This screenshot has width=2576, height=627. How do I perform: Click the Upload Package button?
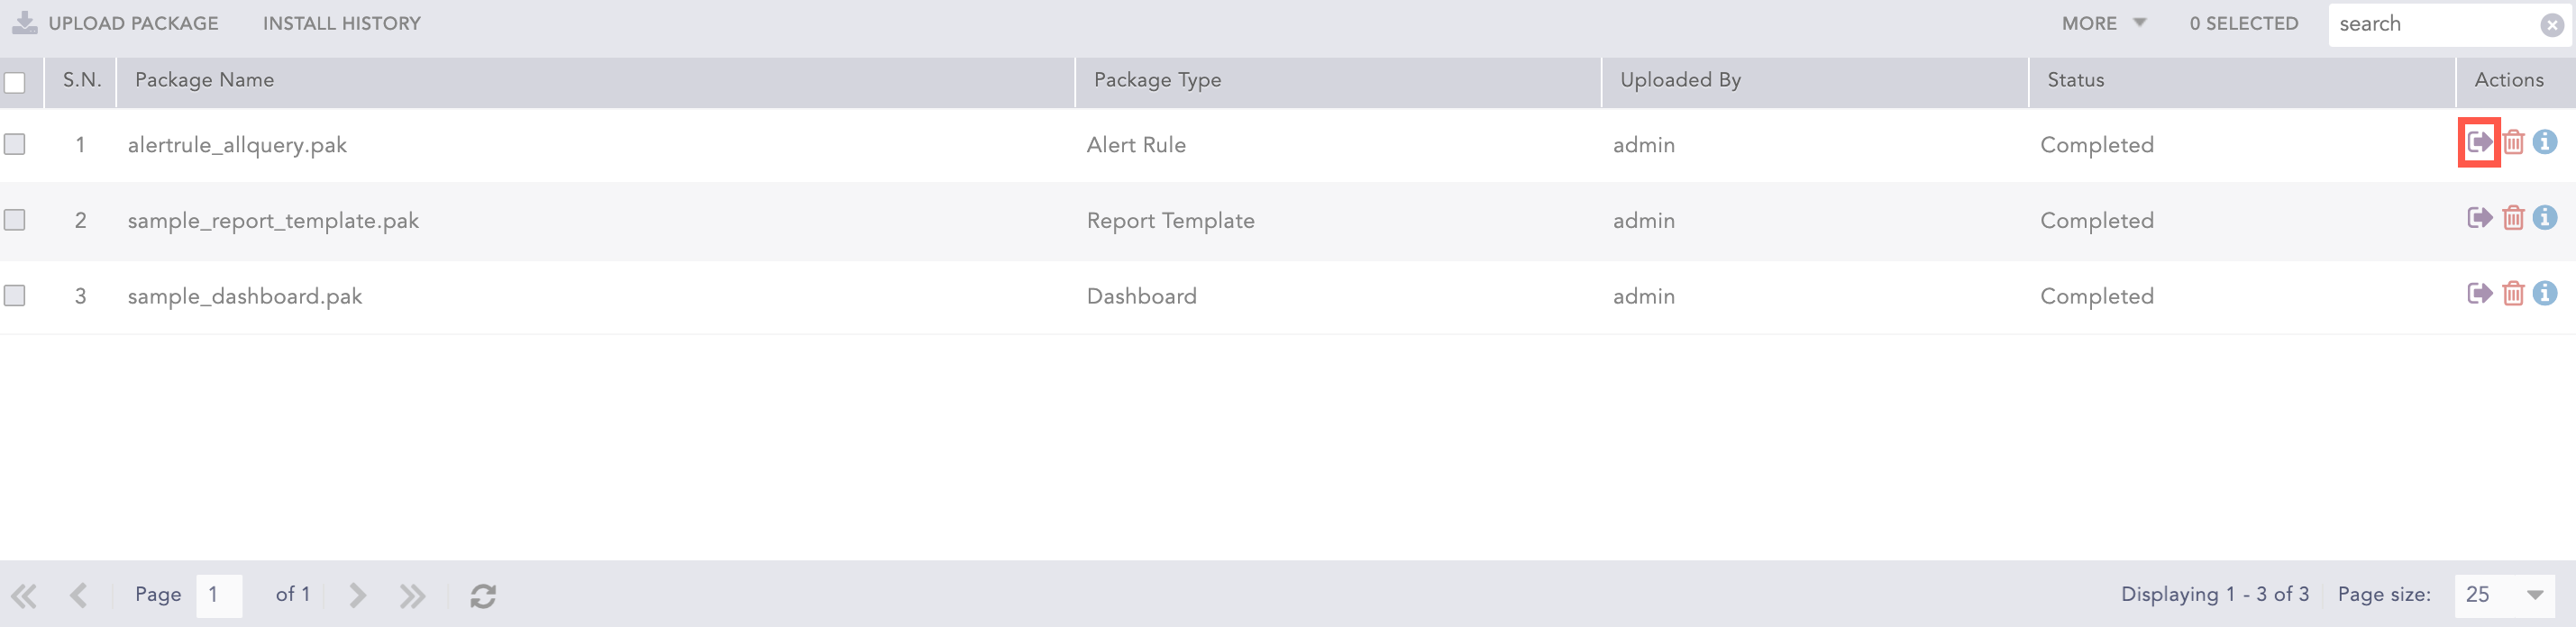pyautogui.click(x=118, y=23)
